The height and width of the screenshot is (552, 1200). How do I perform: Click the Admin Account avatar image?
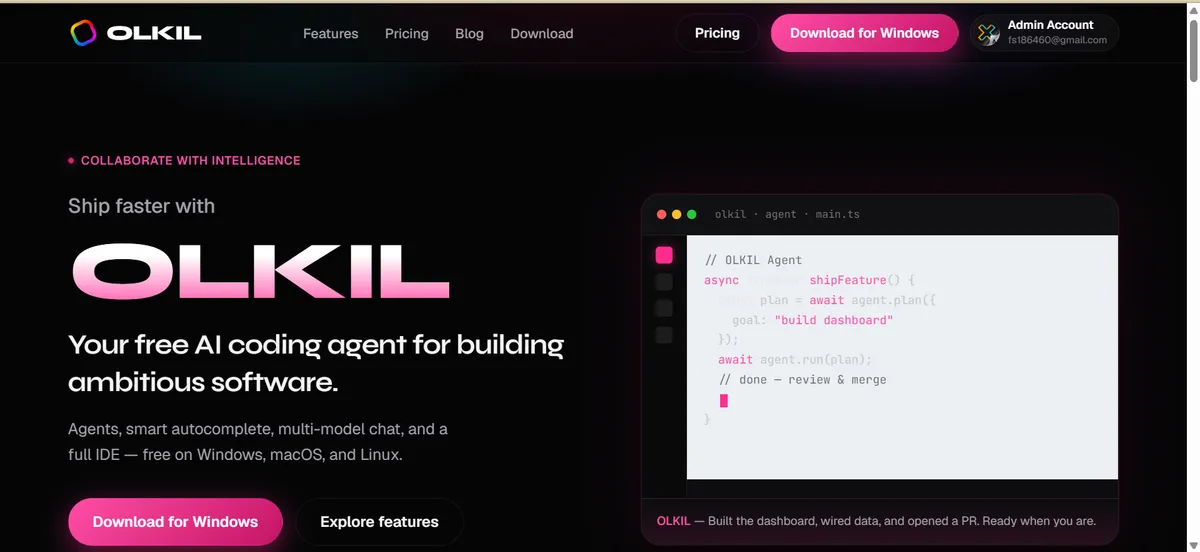[x=988, y=33]
